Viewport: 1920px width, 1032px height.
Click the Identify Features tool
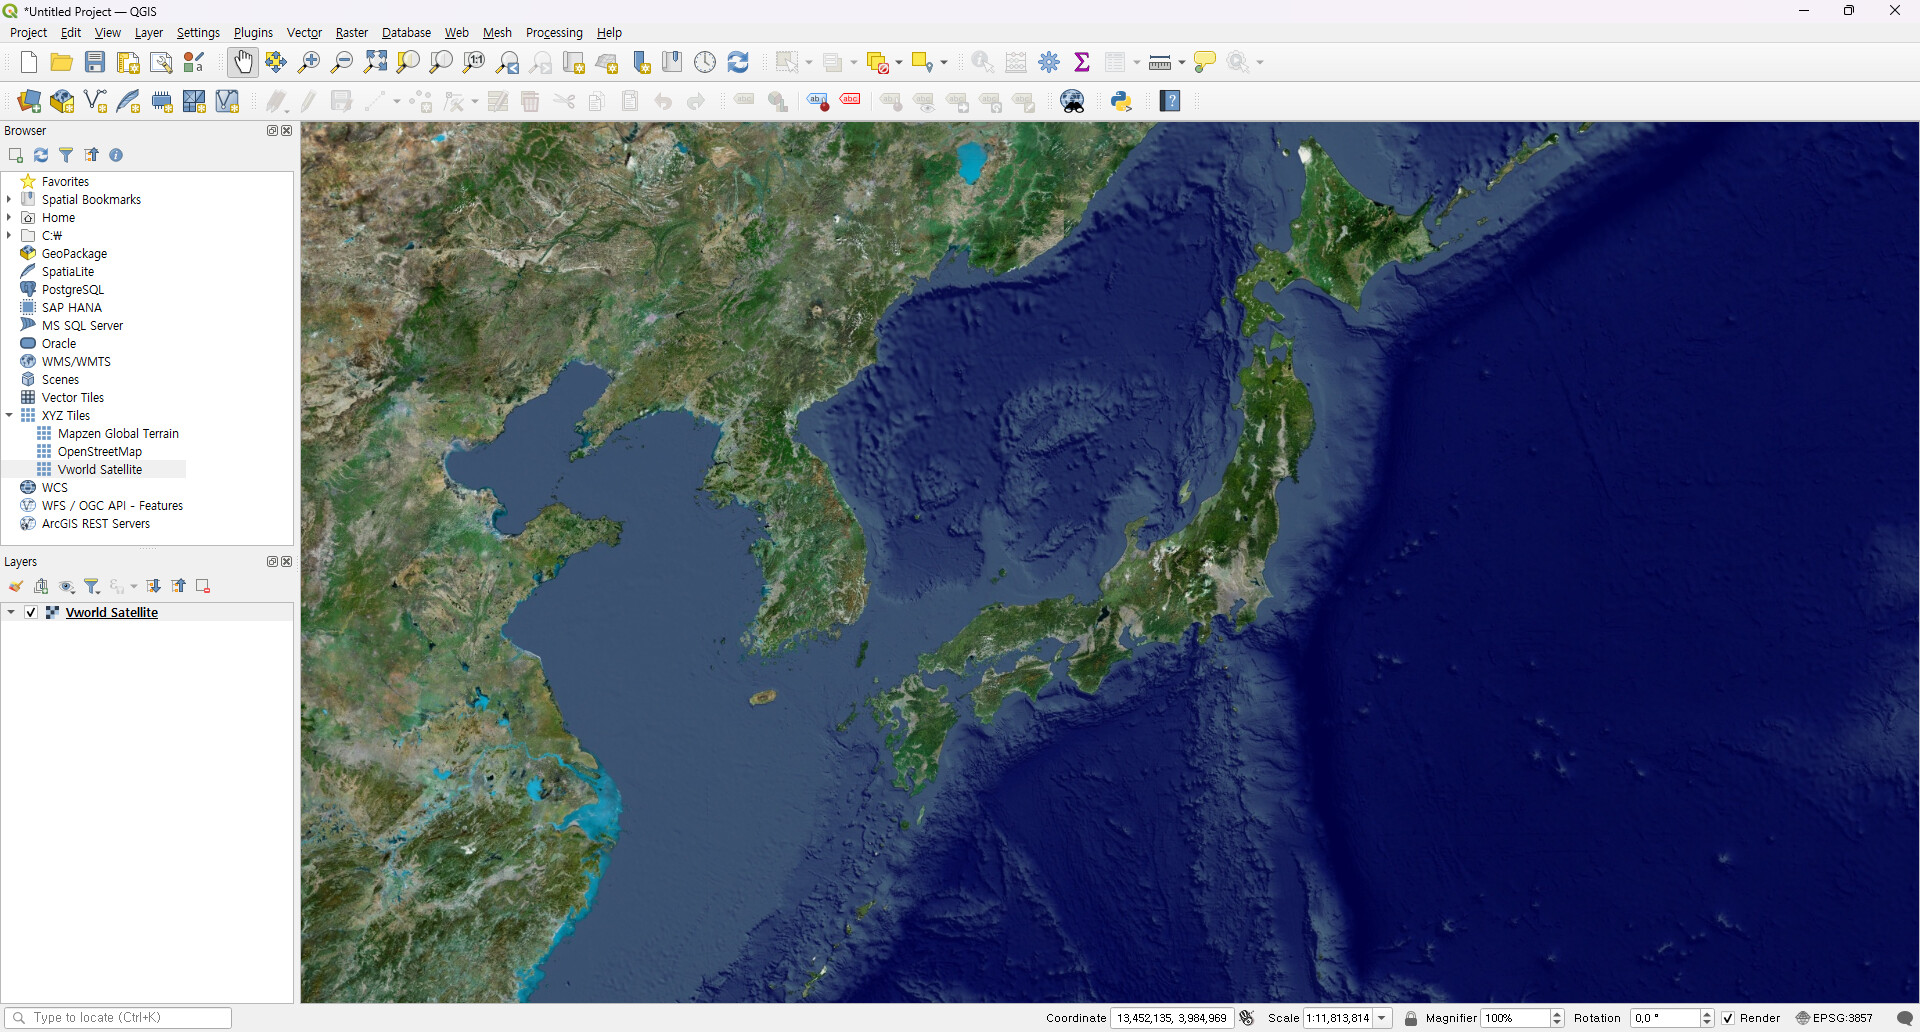[x=982, y=62]
